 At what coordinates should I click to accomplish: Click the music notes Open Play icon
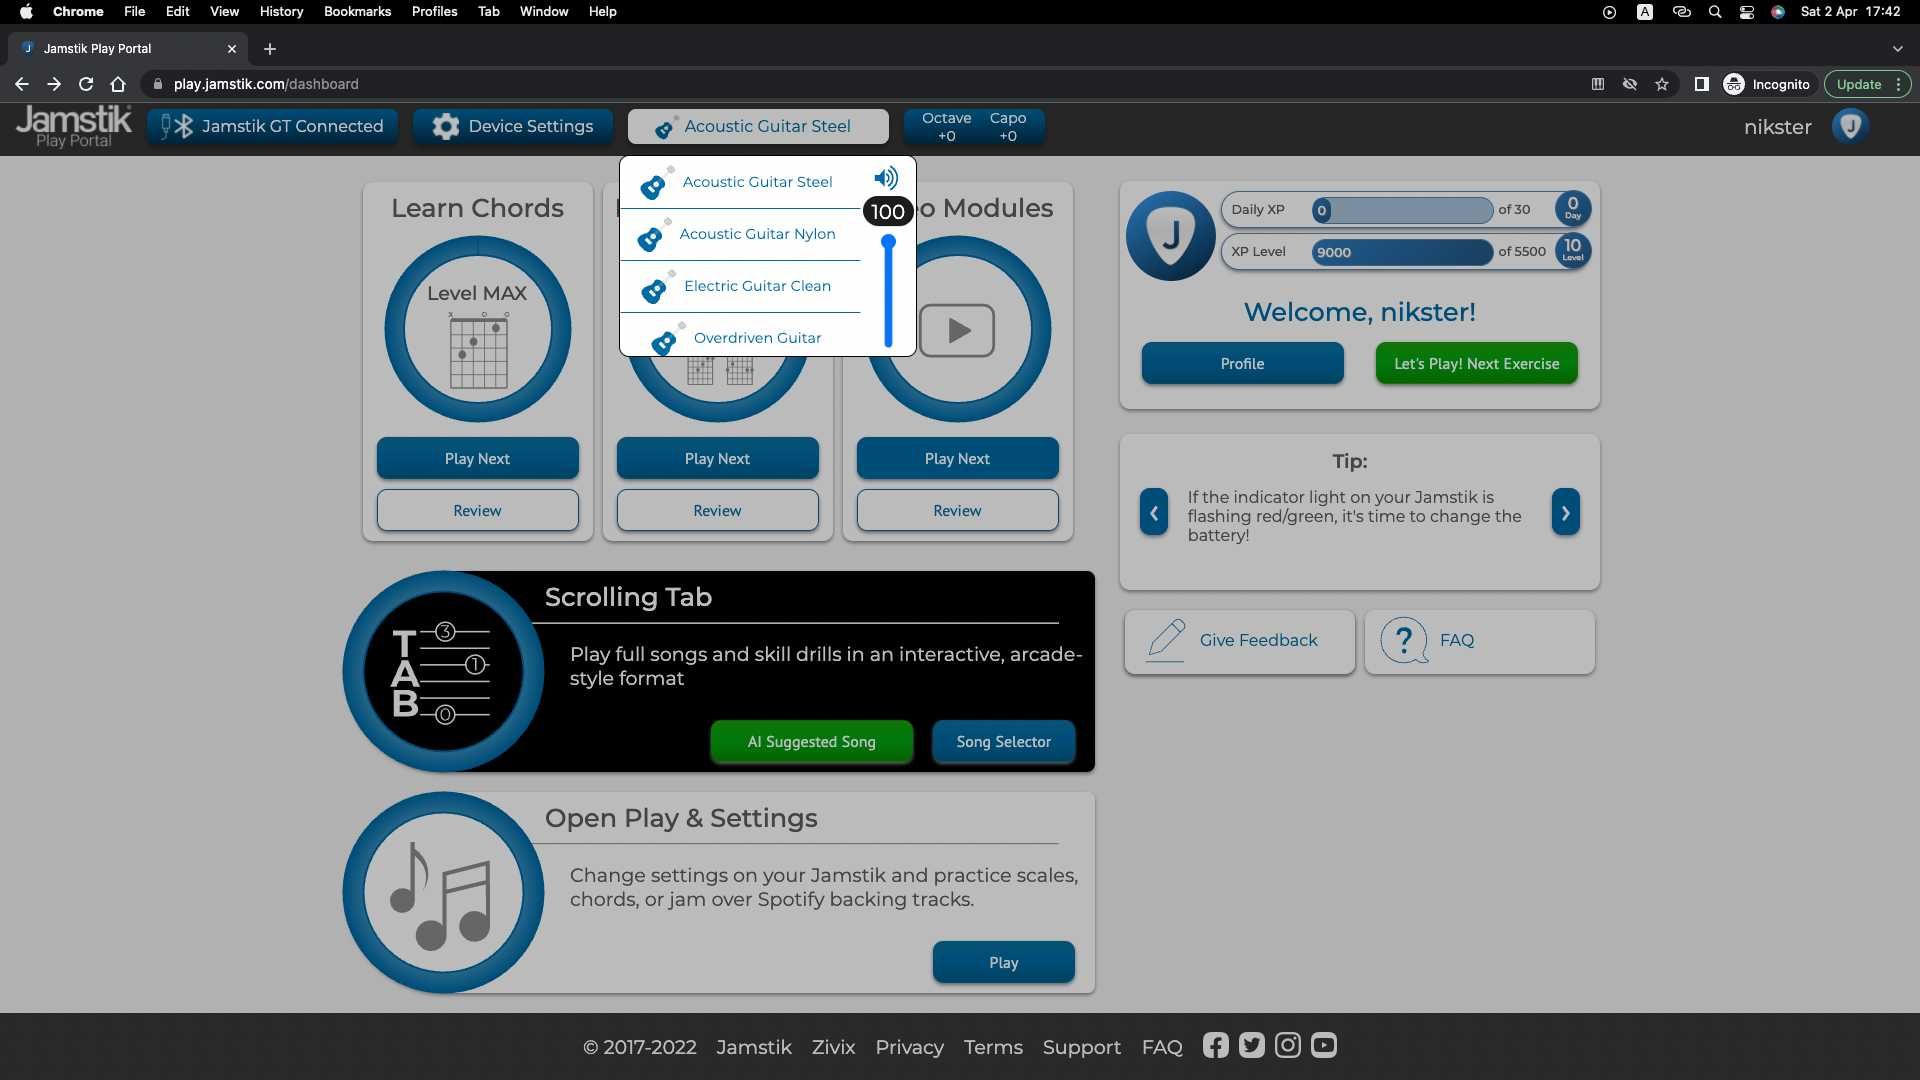(x=444, y=893)
